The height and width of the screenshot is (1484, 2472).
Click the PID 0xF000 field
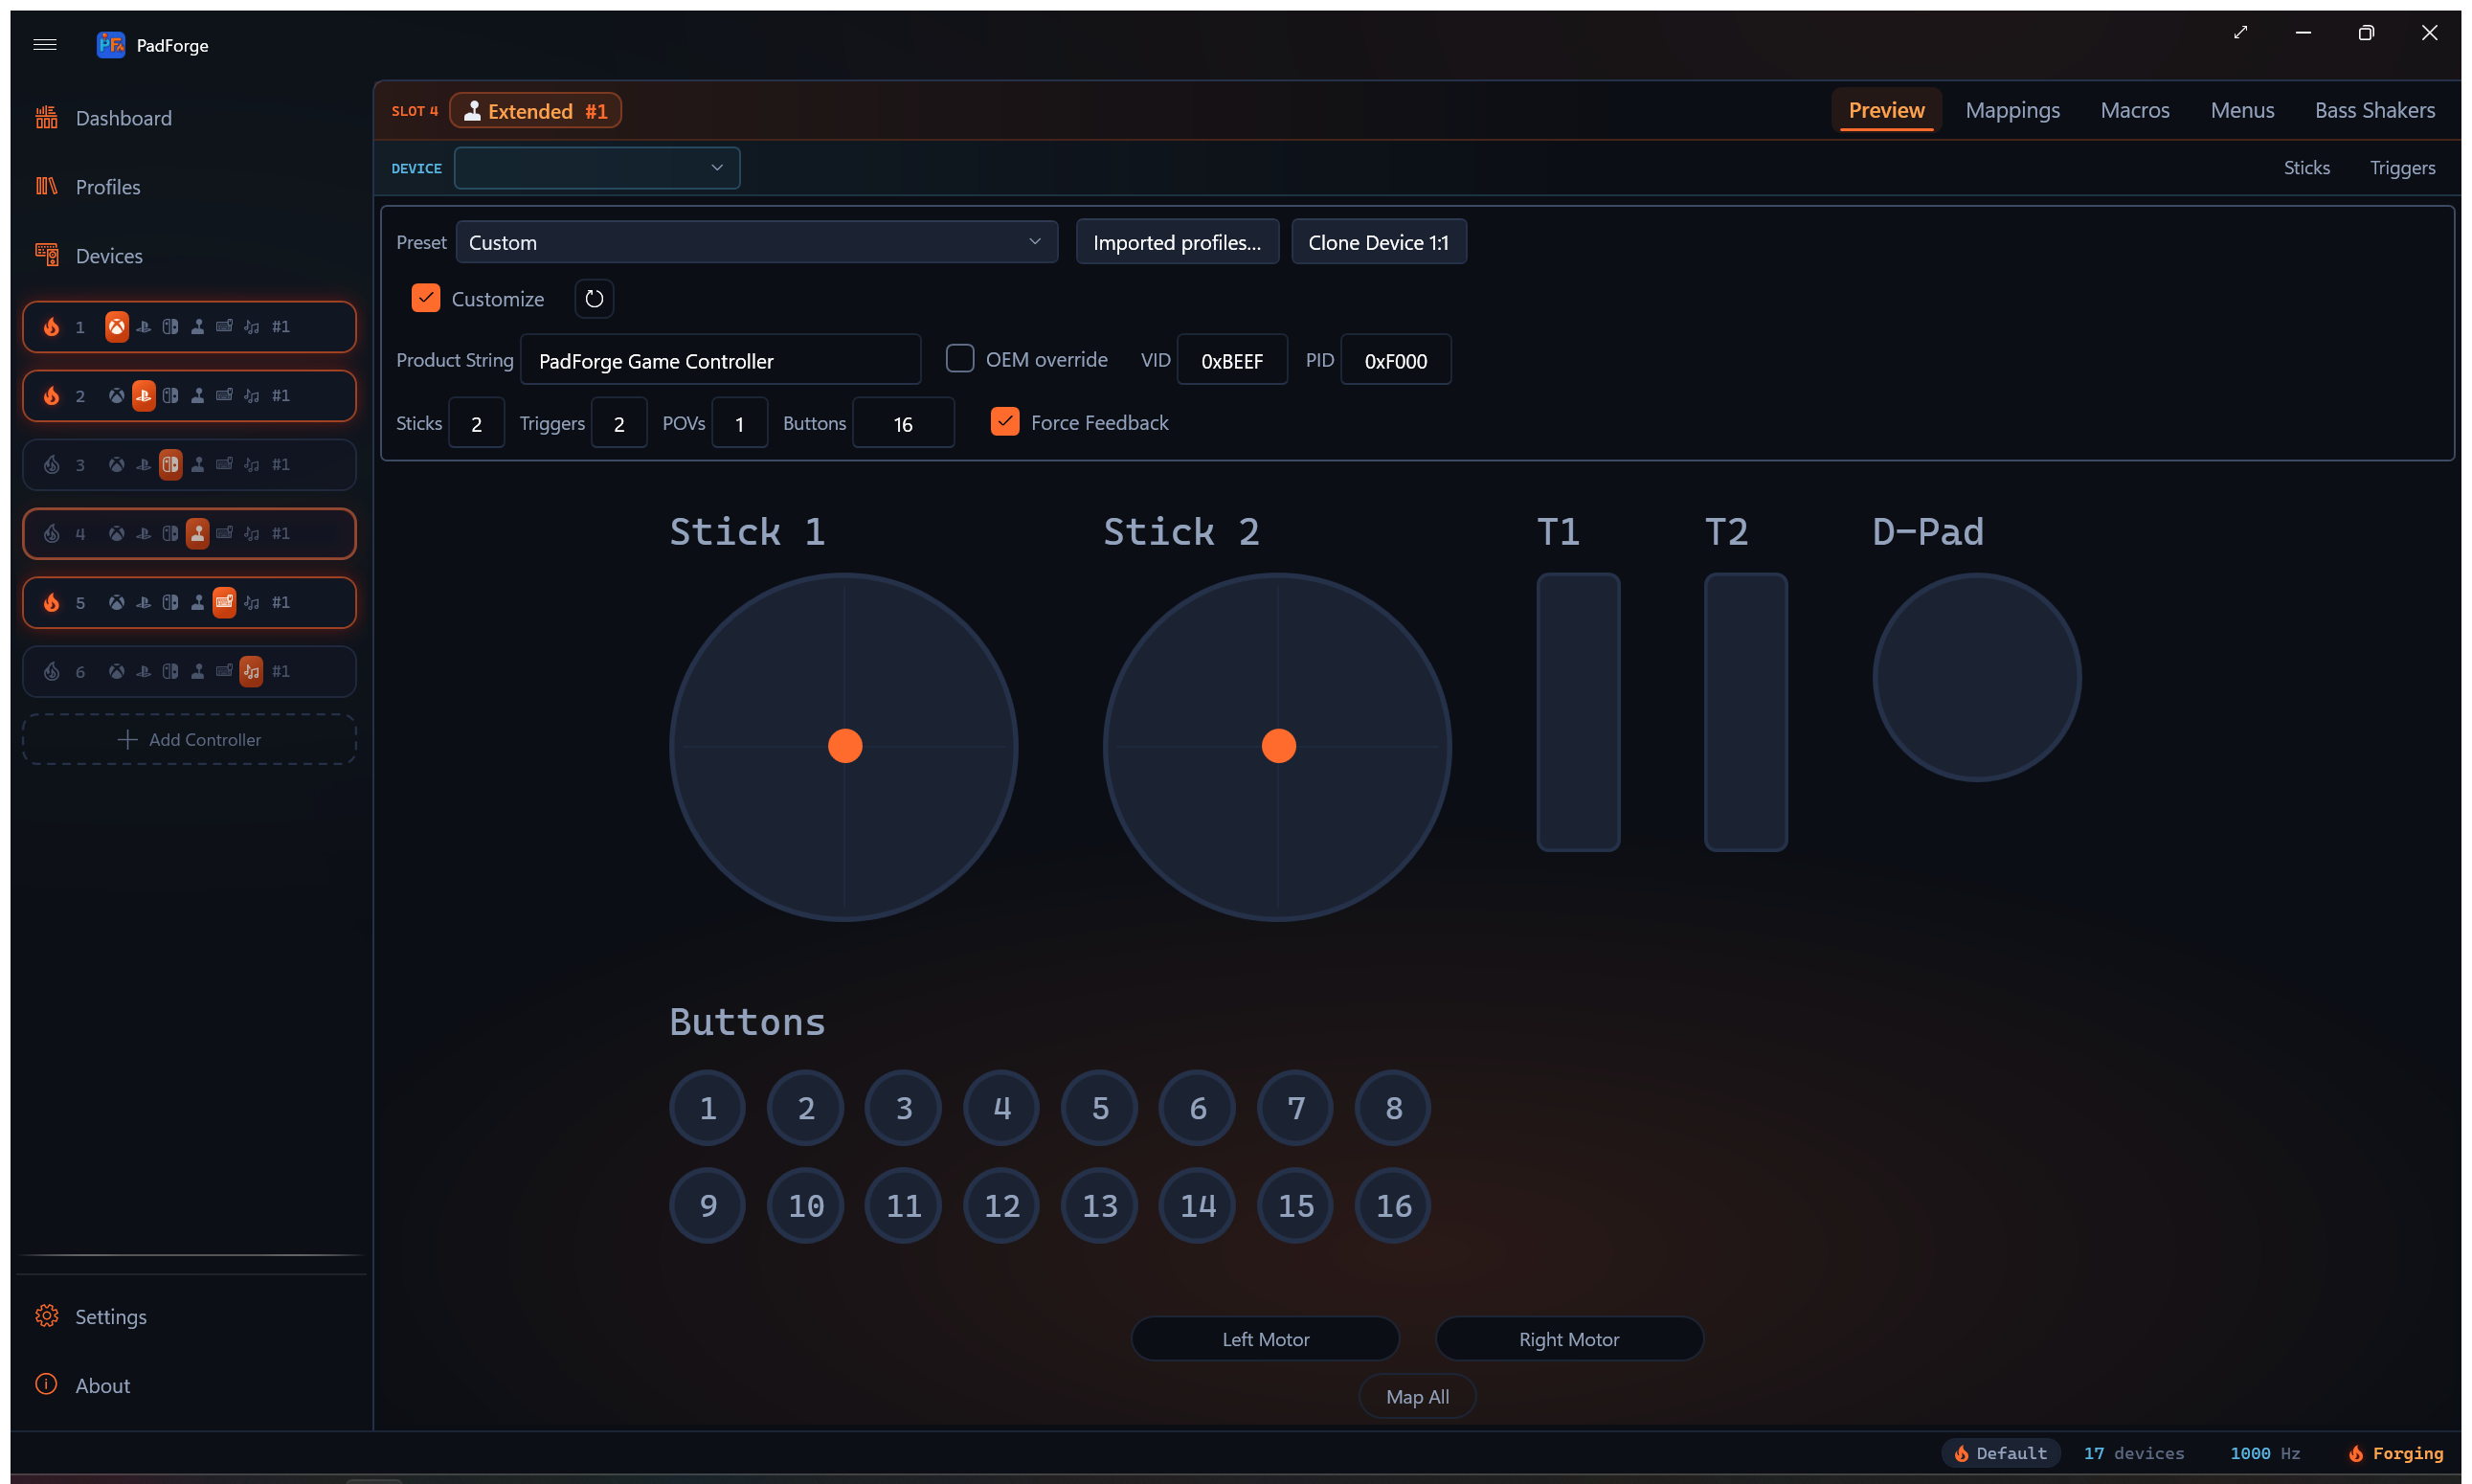[x=1396, y=360]
